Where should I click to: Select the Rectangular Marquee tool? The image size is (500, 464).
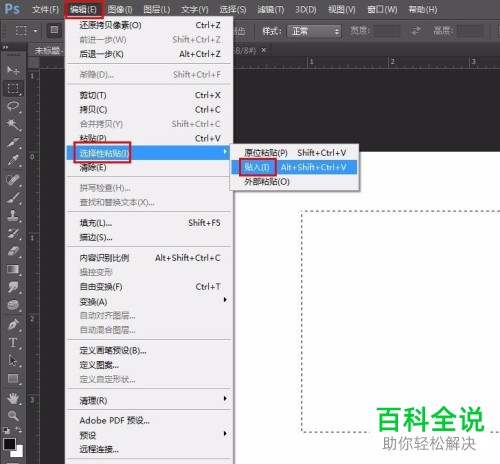pyautogui.click(x=13, y=88)
